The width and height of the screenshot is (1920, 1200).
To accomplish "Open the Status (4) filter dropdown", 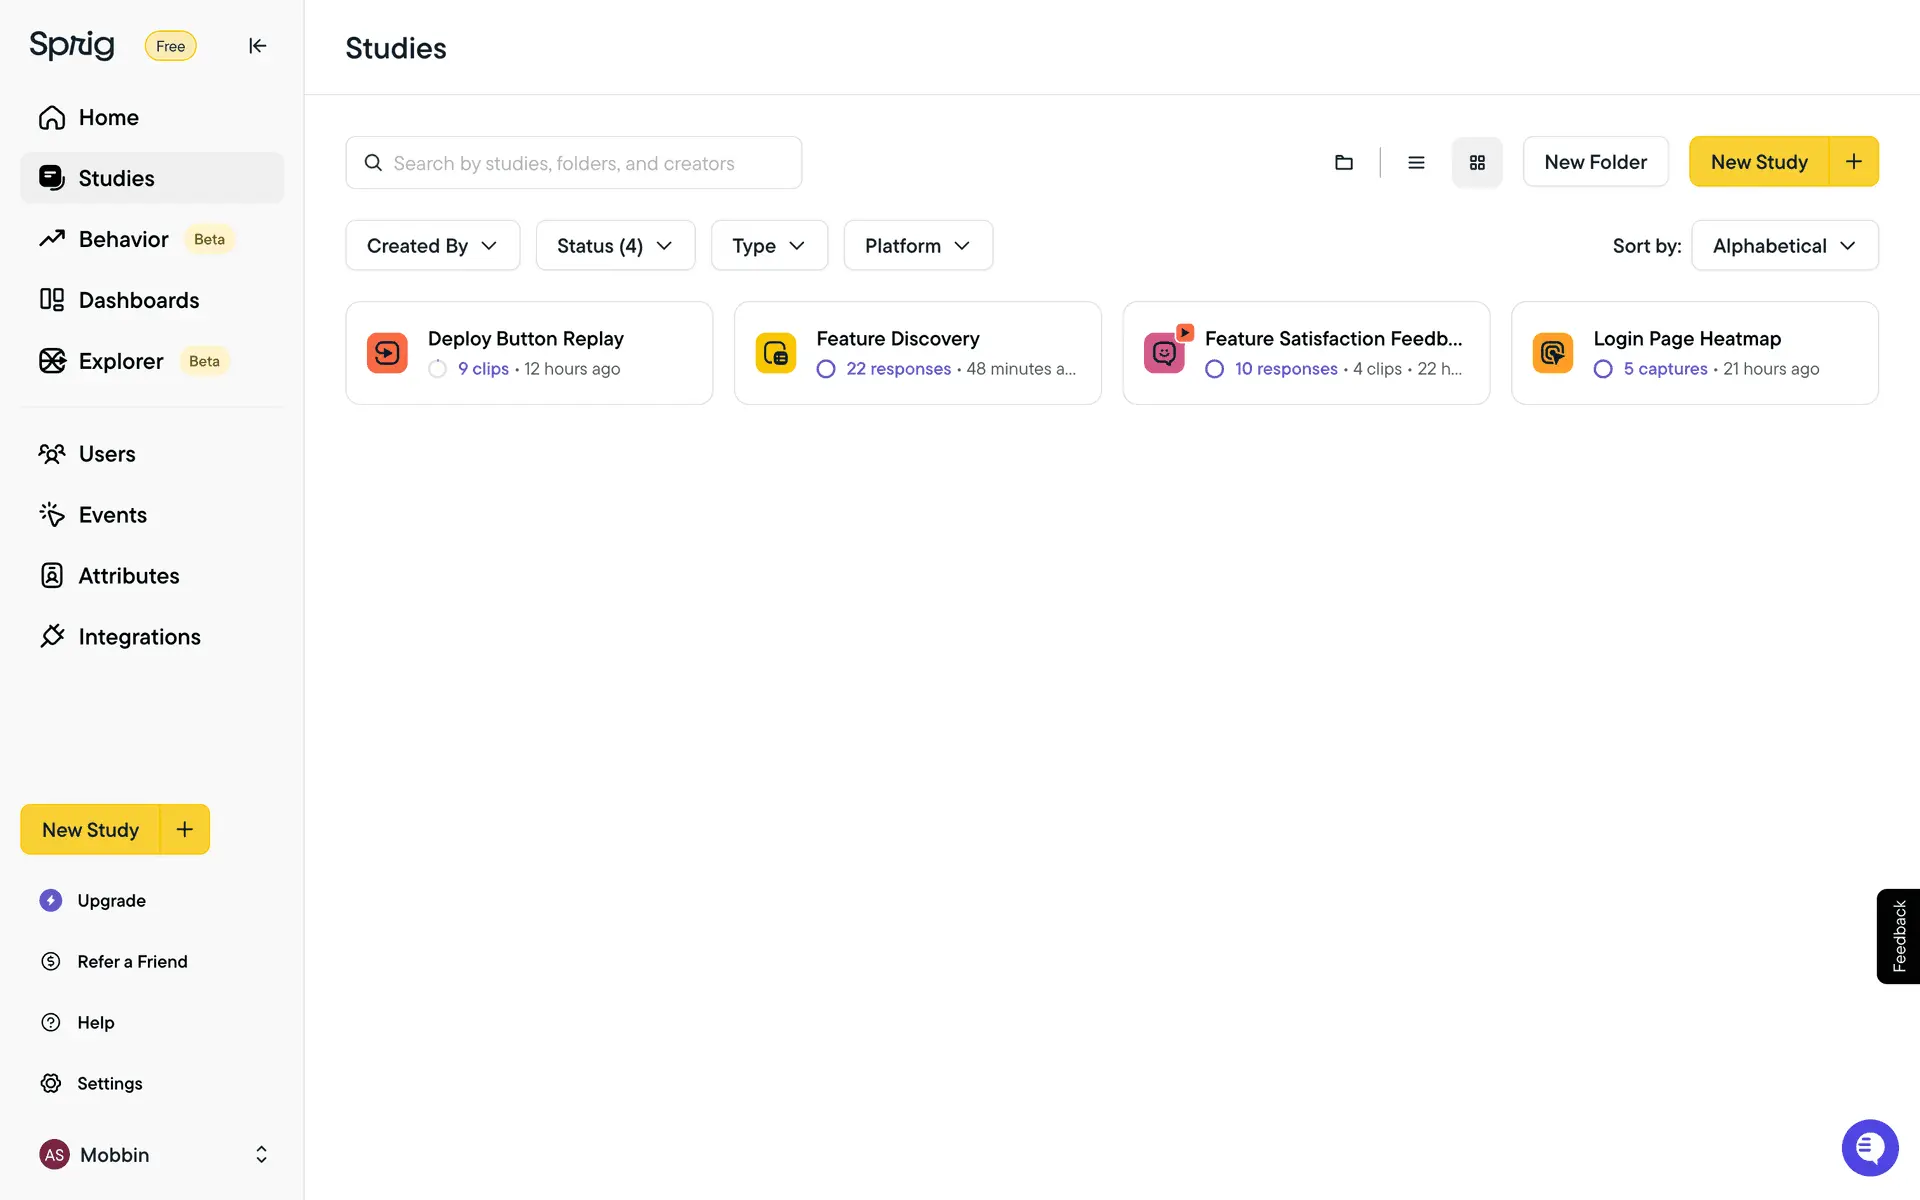I will click(614, 246).
